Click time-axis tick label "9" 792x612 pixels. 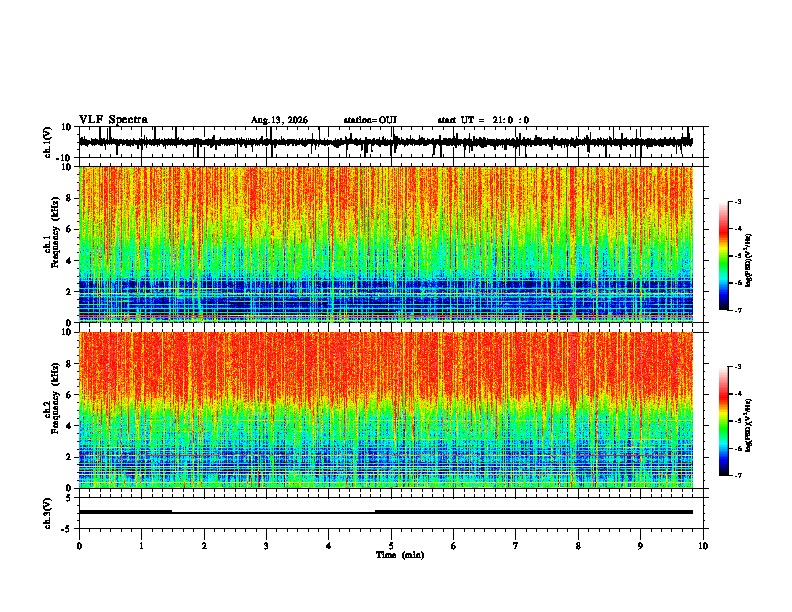(640, 546)
